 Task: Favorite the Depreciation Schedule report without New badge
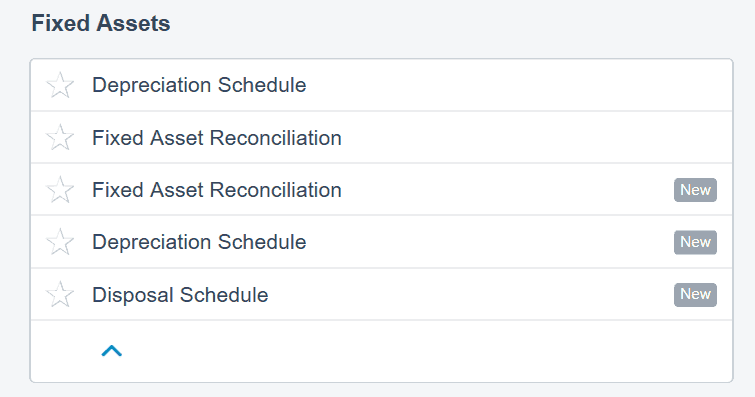(x=60, y=85)
